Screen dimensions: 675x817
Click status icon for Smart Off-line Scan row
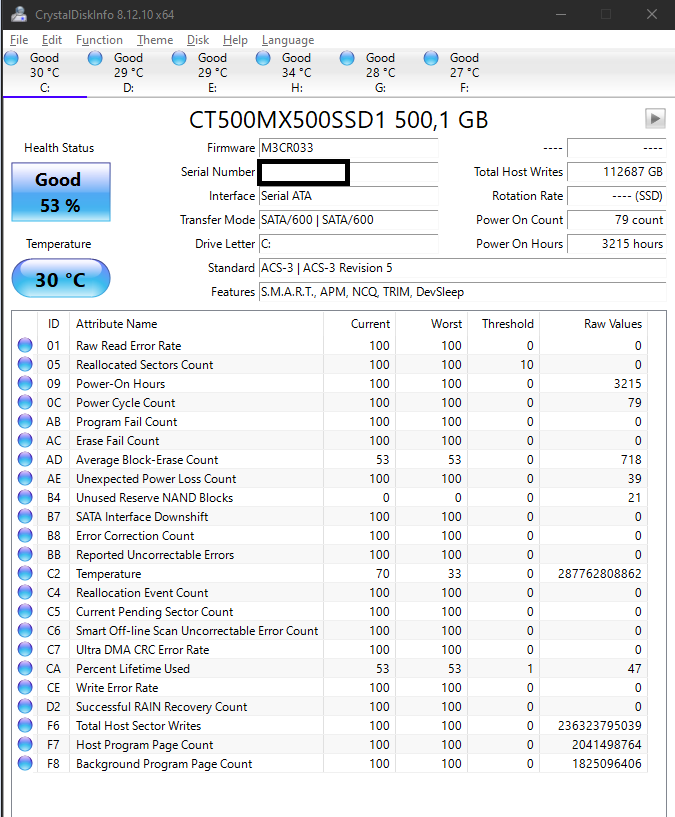click(x=25, y=630)
